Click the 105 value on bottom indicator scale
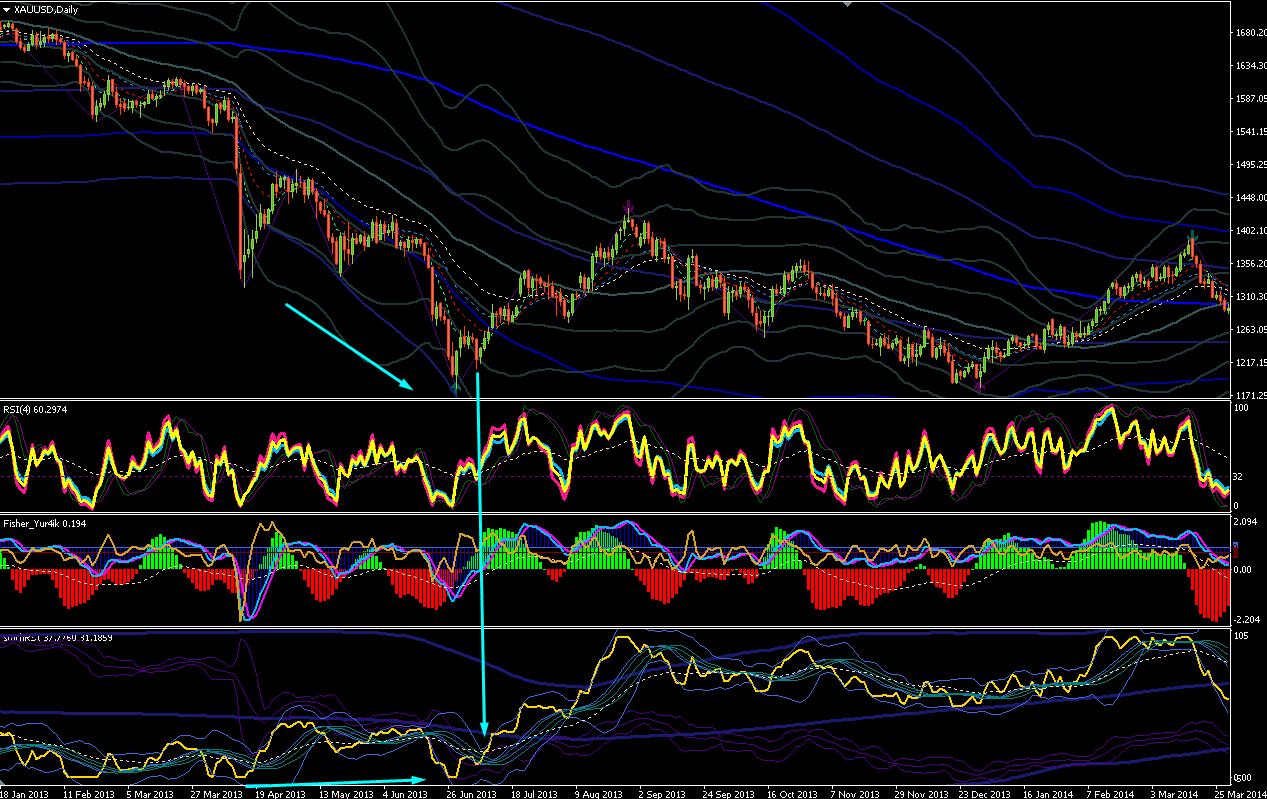Screen dimensions: 1267x799 pos(1240,637)
